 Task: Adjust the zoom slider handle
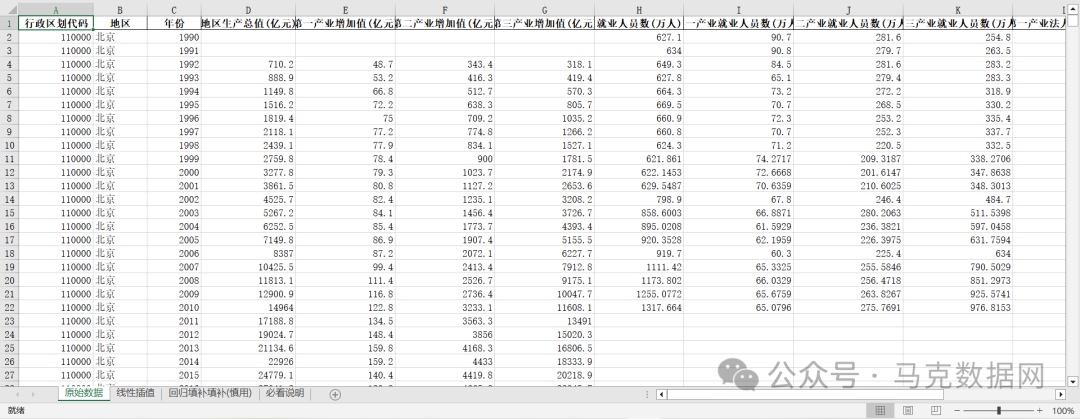pos(999,411)
